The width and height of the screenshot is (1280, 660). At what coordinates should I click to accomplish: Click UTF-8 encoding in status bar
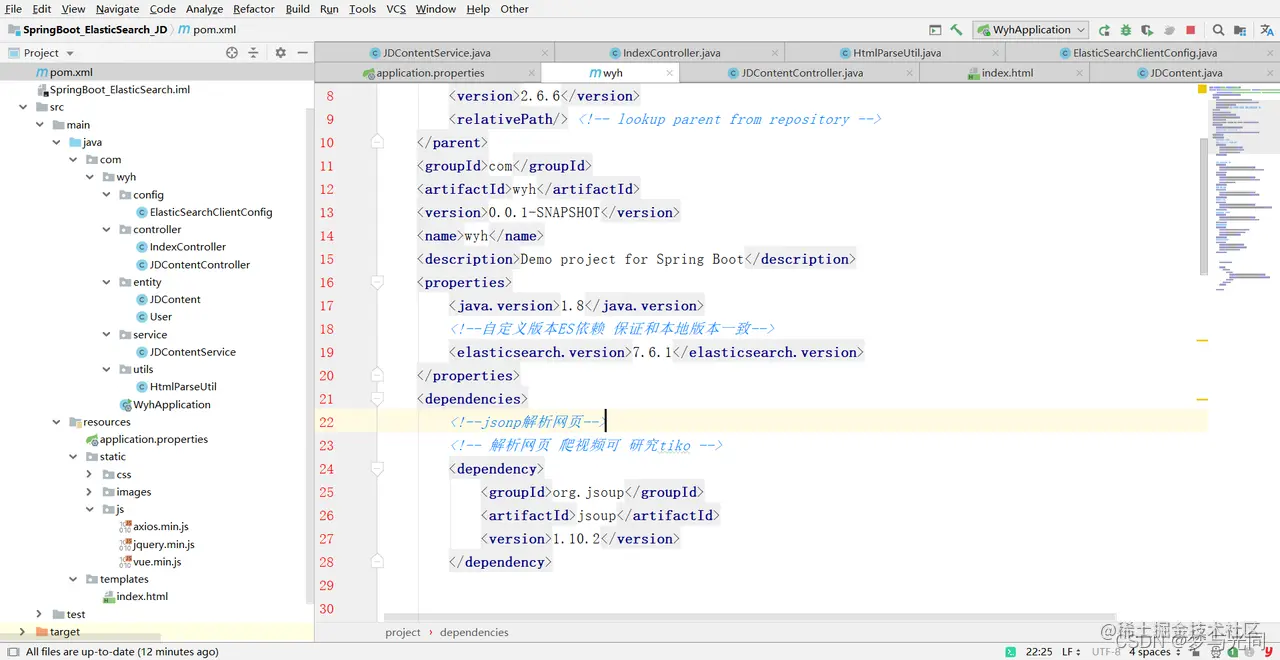(x=1106, y=652)
